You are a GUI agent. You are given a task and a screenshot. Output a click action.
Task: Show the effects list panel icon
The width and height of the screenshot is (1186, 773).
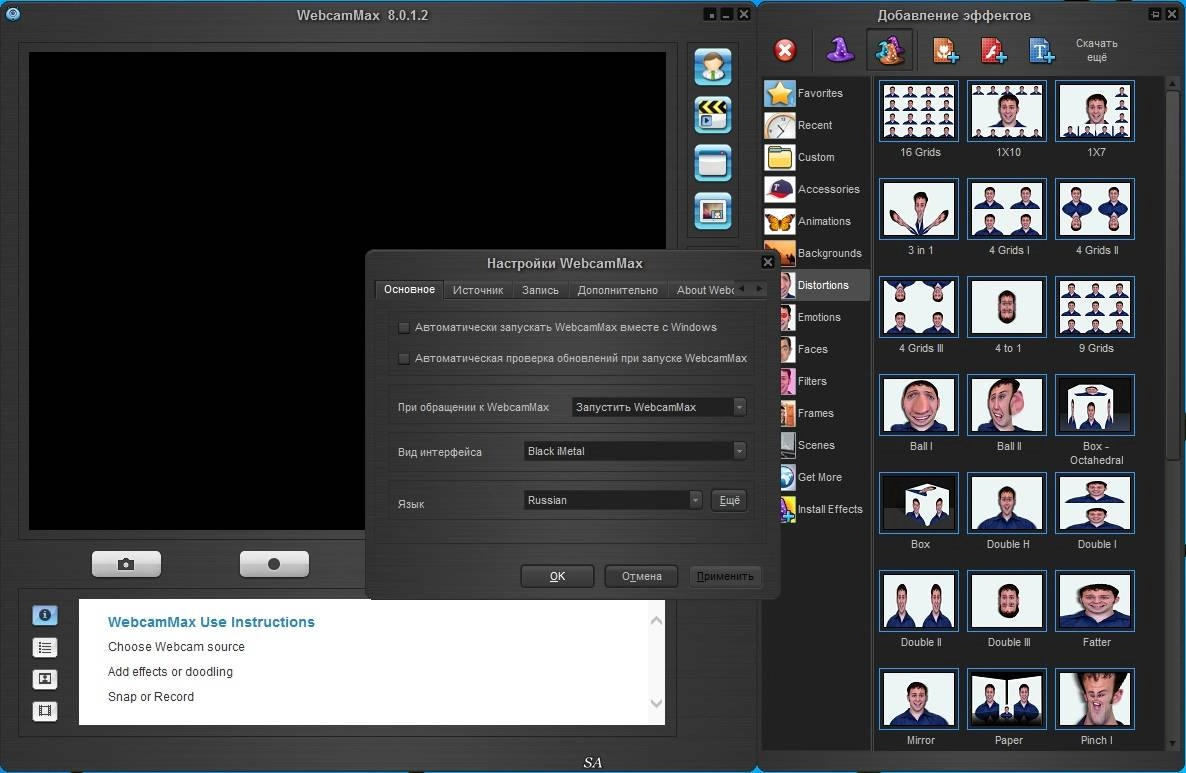coord(45,647)
